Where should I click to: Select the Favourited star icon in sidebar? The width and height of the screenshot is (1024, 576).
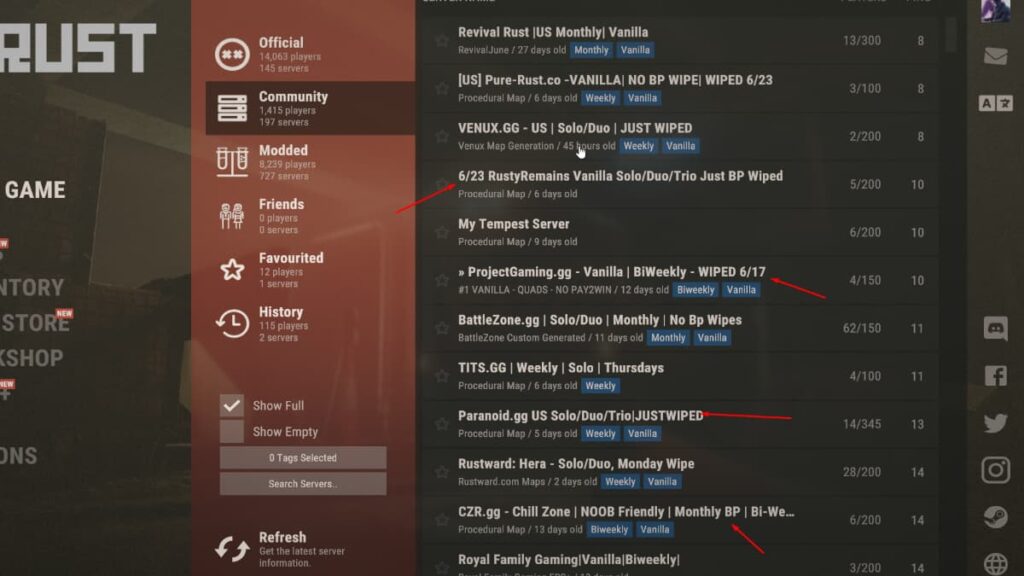232,269
